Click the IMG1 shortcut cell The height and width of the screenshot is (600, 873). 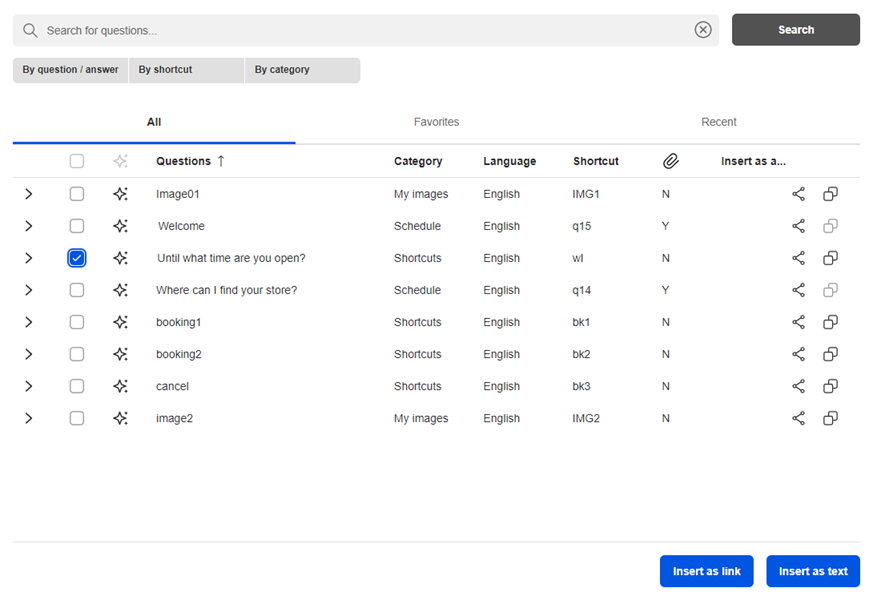(x=586, y=194)
